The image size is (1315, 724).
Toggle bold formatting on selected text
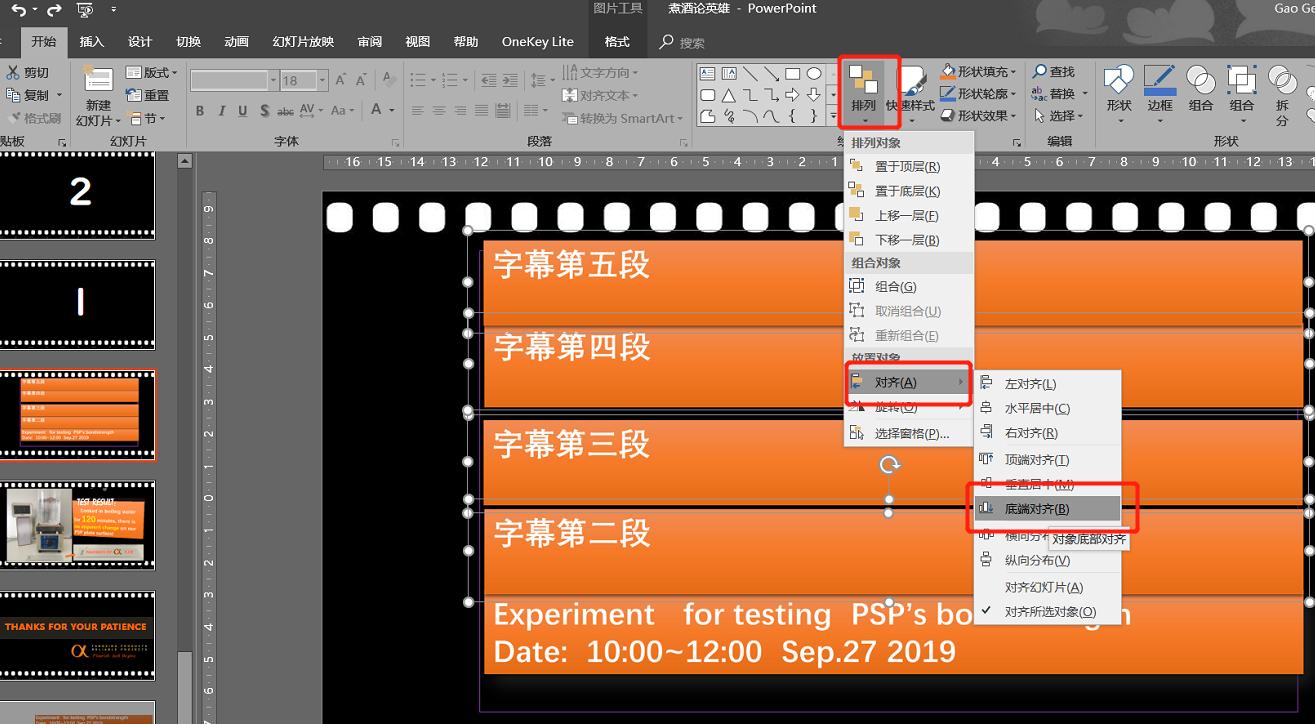pyautogui.click(x=200, y=110)
